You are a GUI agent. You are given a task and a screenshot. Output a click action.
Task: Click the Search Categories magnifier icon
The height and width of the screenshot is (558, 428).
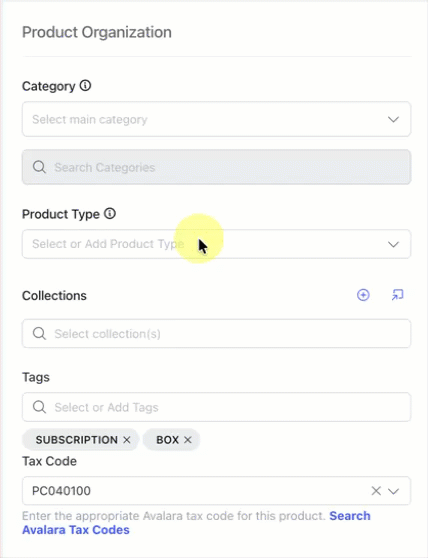click(39, 167)
